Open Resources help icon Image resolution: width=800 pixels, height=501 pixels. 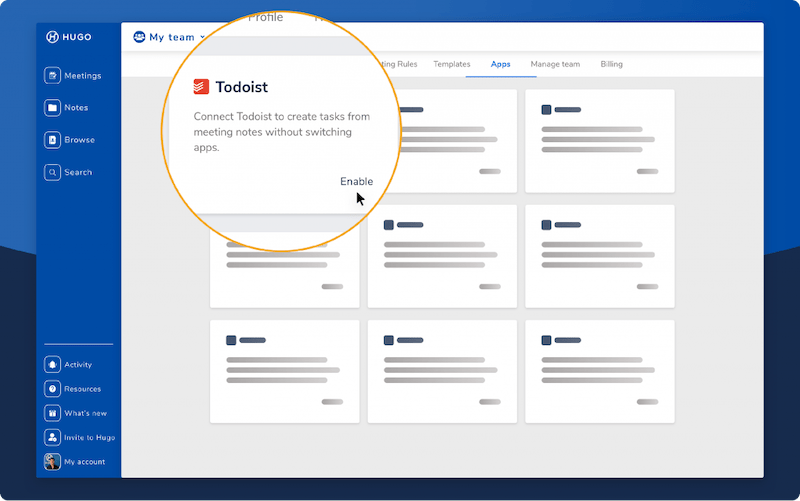(52, 389)
